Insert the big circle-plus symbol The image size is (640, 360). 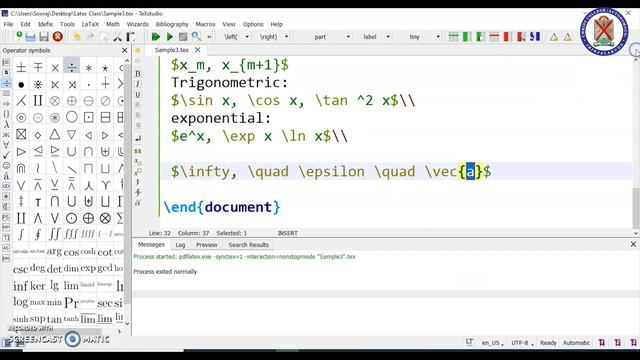(88, 218)
